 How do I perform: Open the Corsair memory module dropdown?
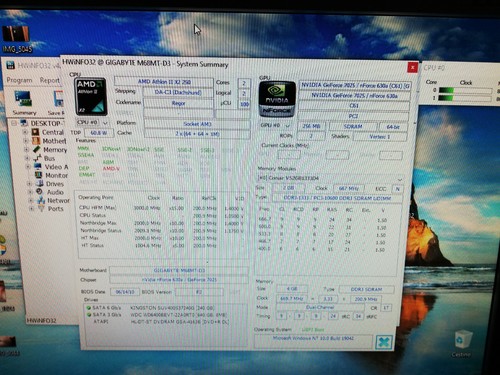(331, 178)
